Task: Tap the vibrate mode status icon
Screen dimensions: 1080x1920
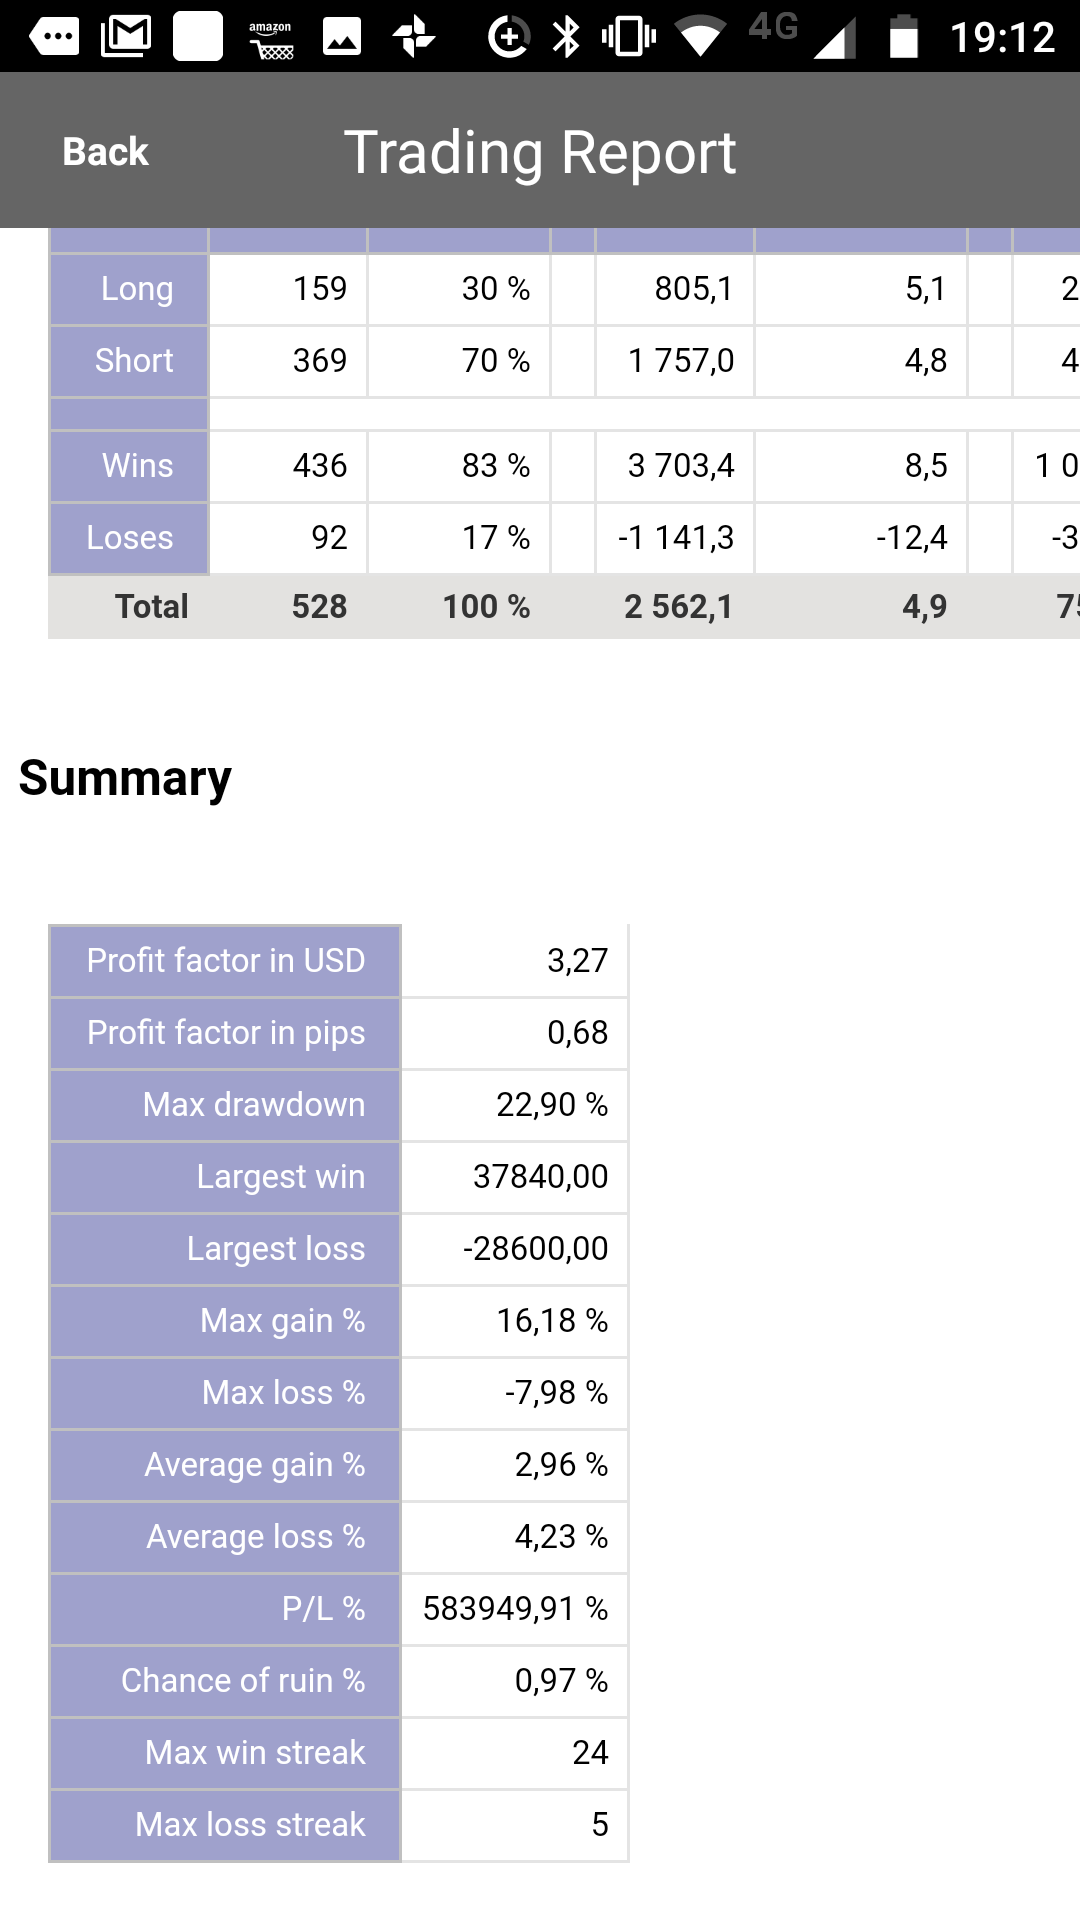Action: coord(629,37)
